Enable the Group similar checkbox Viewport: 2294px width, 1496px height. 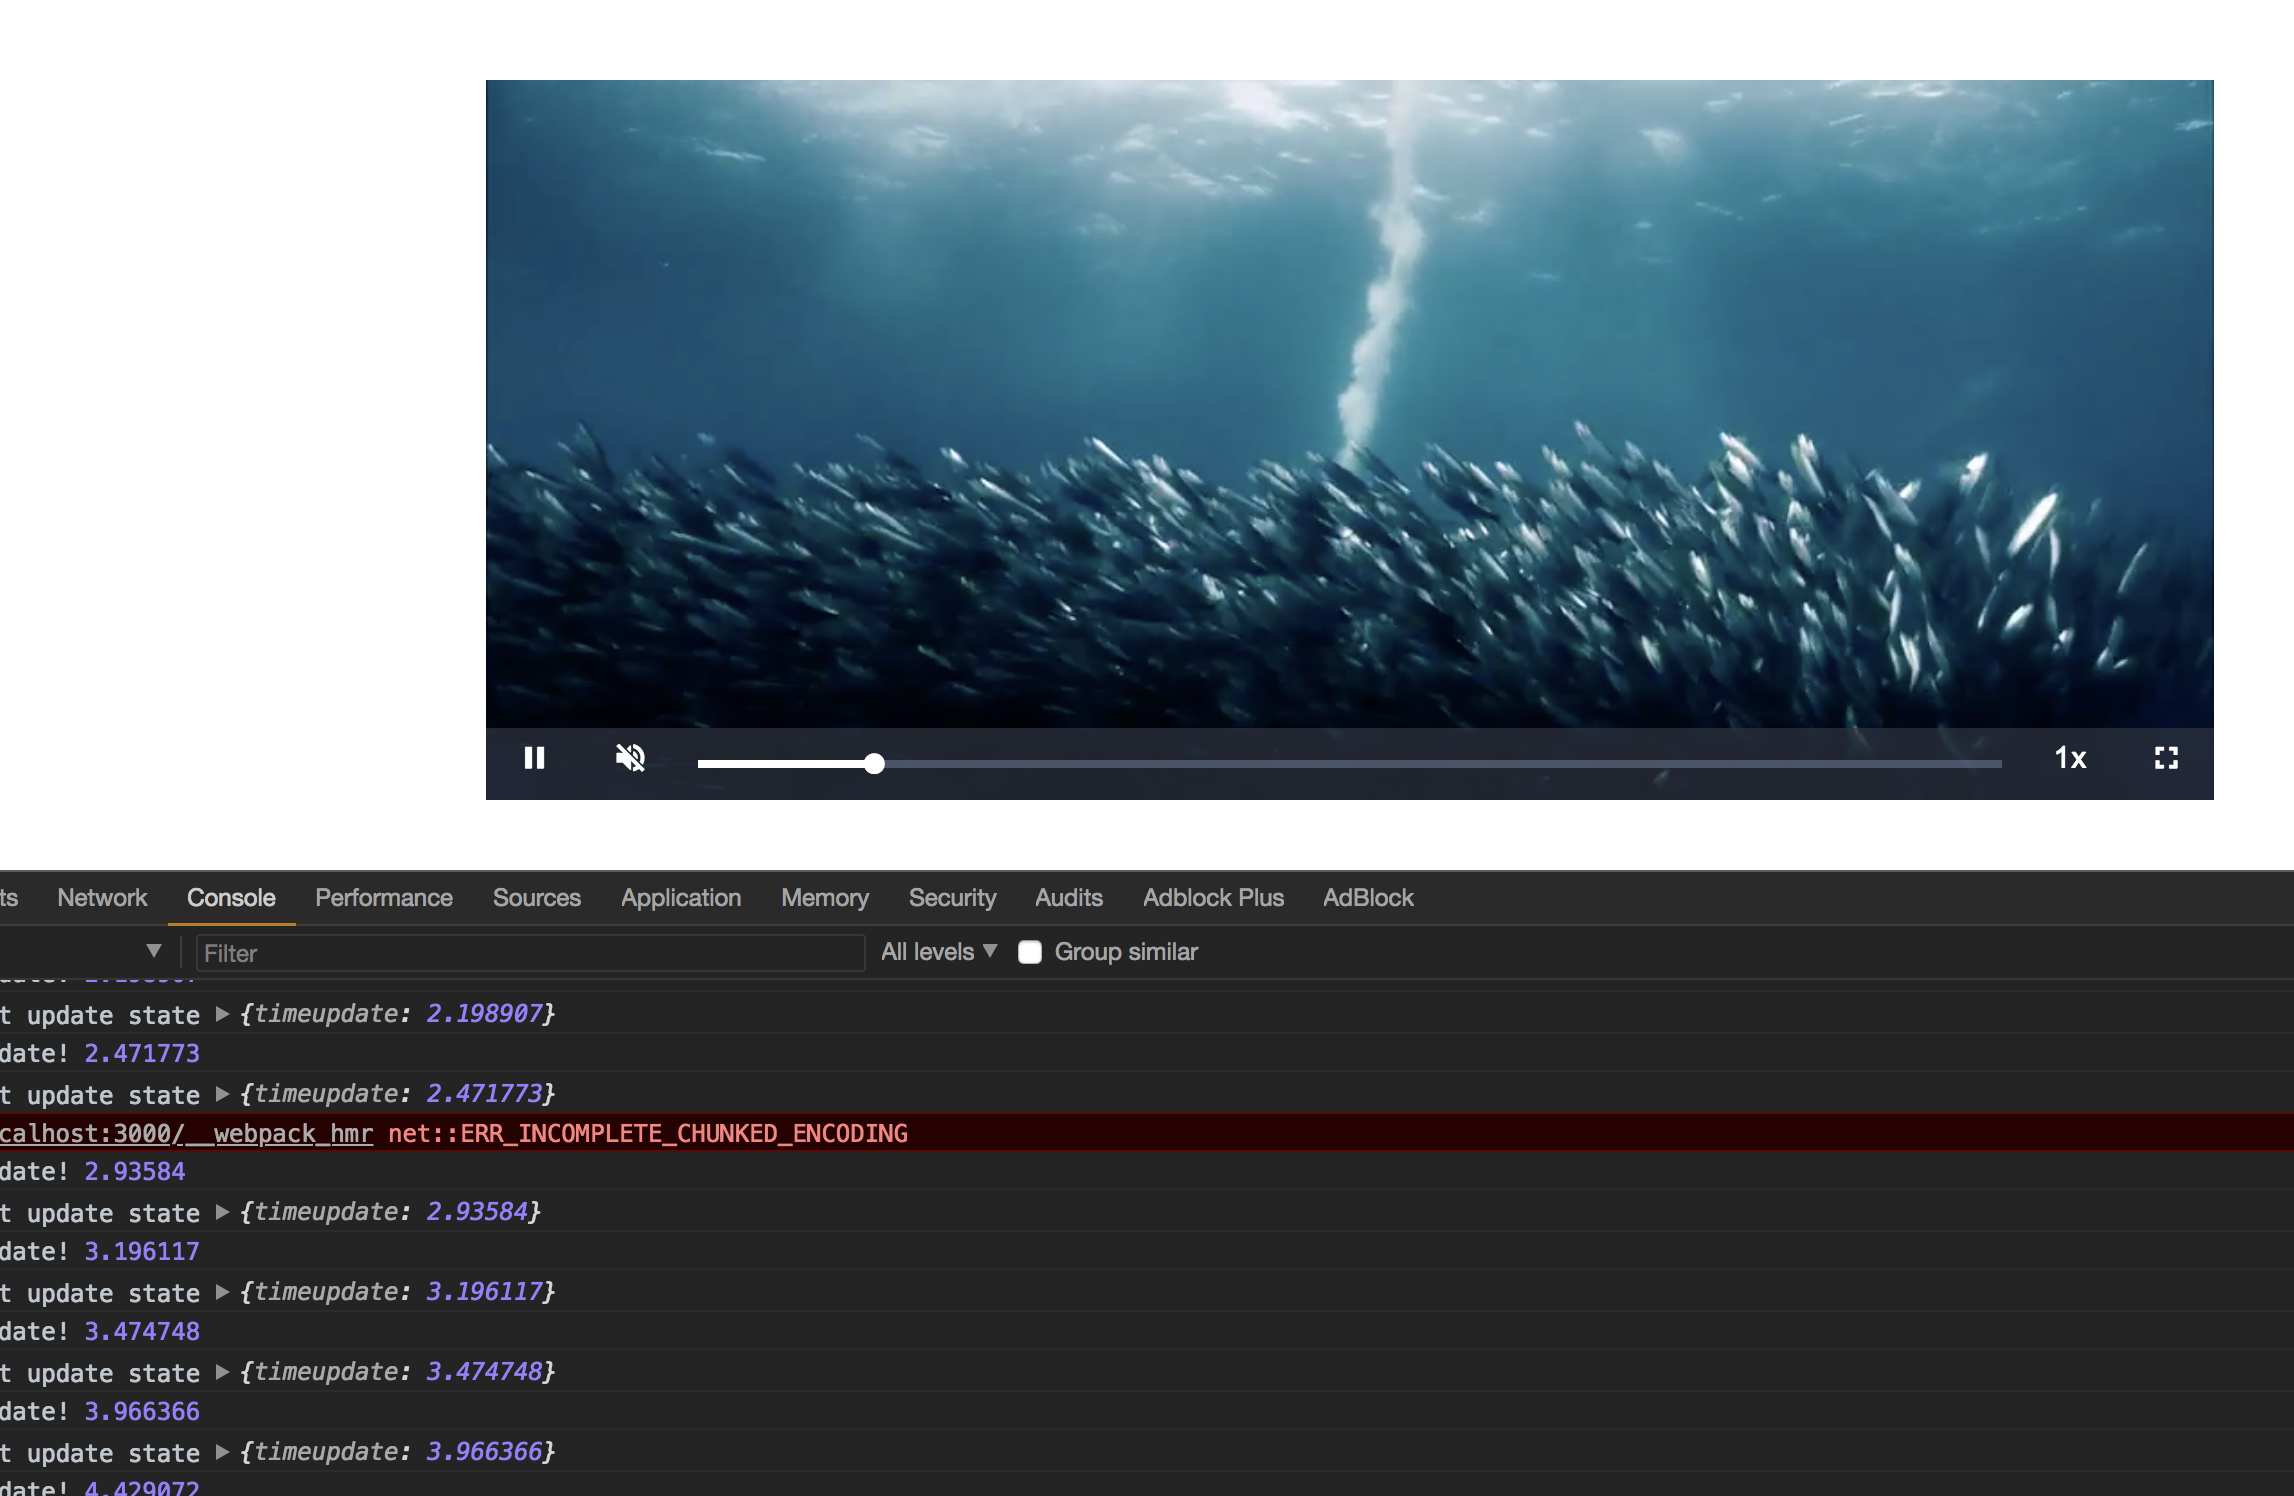[1030, 952]
